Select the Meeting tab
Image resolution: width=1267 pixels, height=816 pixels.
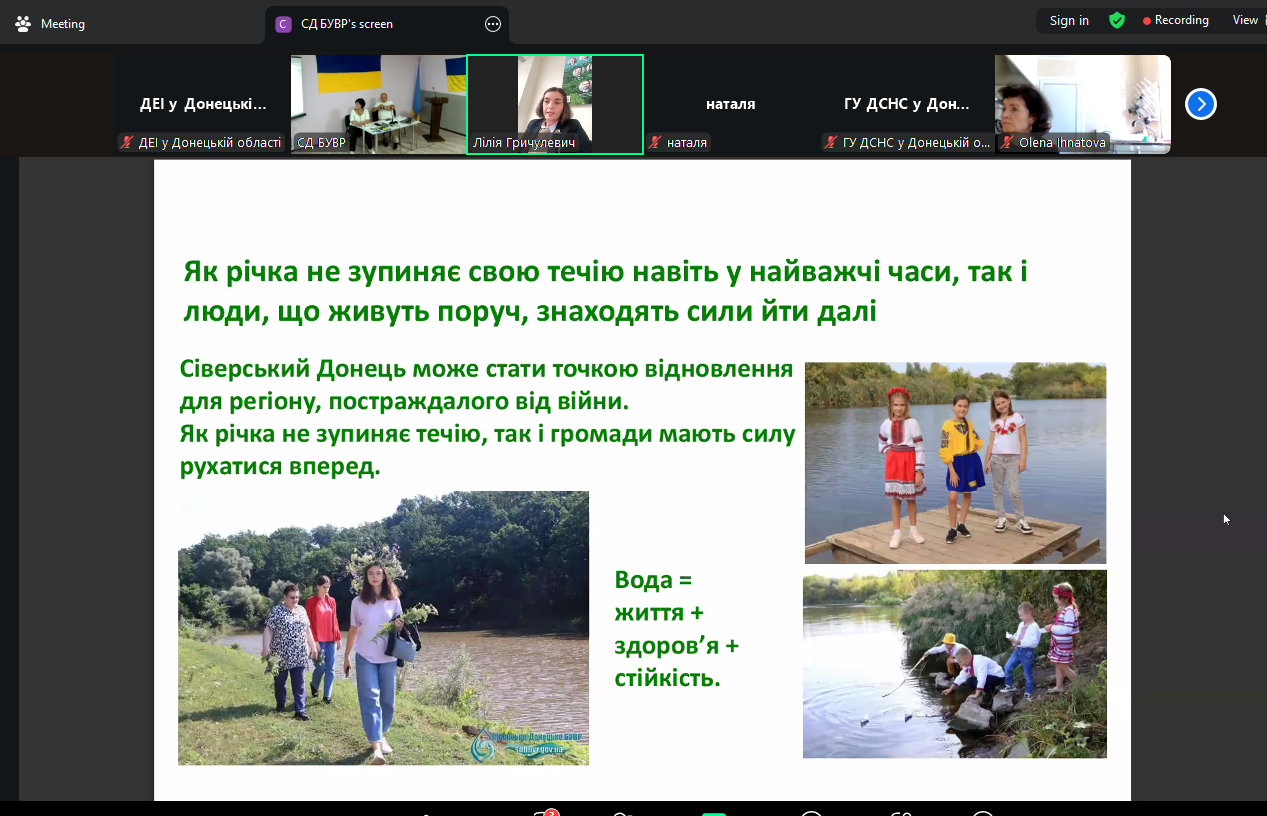tap(62, 24)
